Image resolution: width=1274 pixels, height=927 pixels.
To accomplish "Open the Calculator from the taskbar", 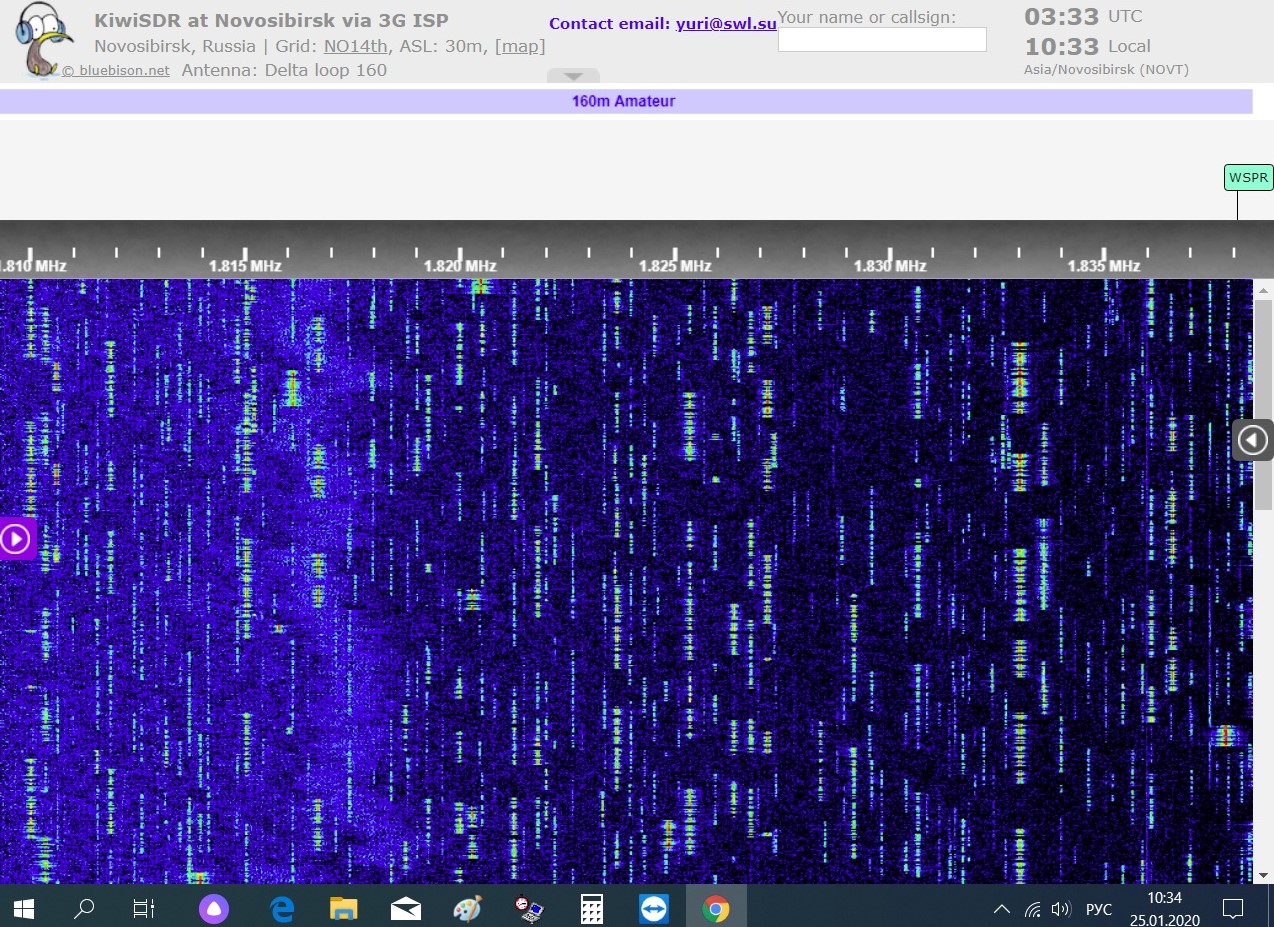I will (592, 909).
